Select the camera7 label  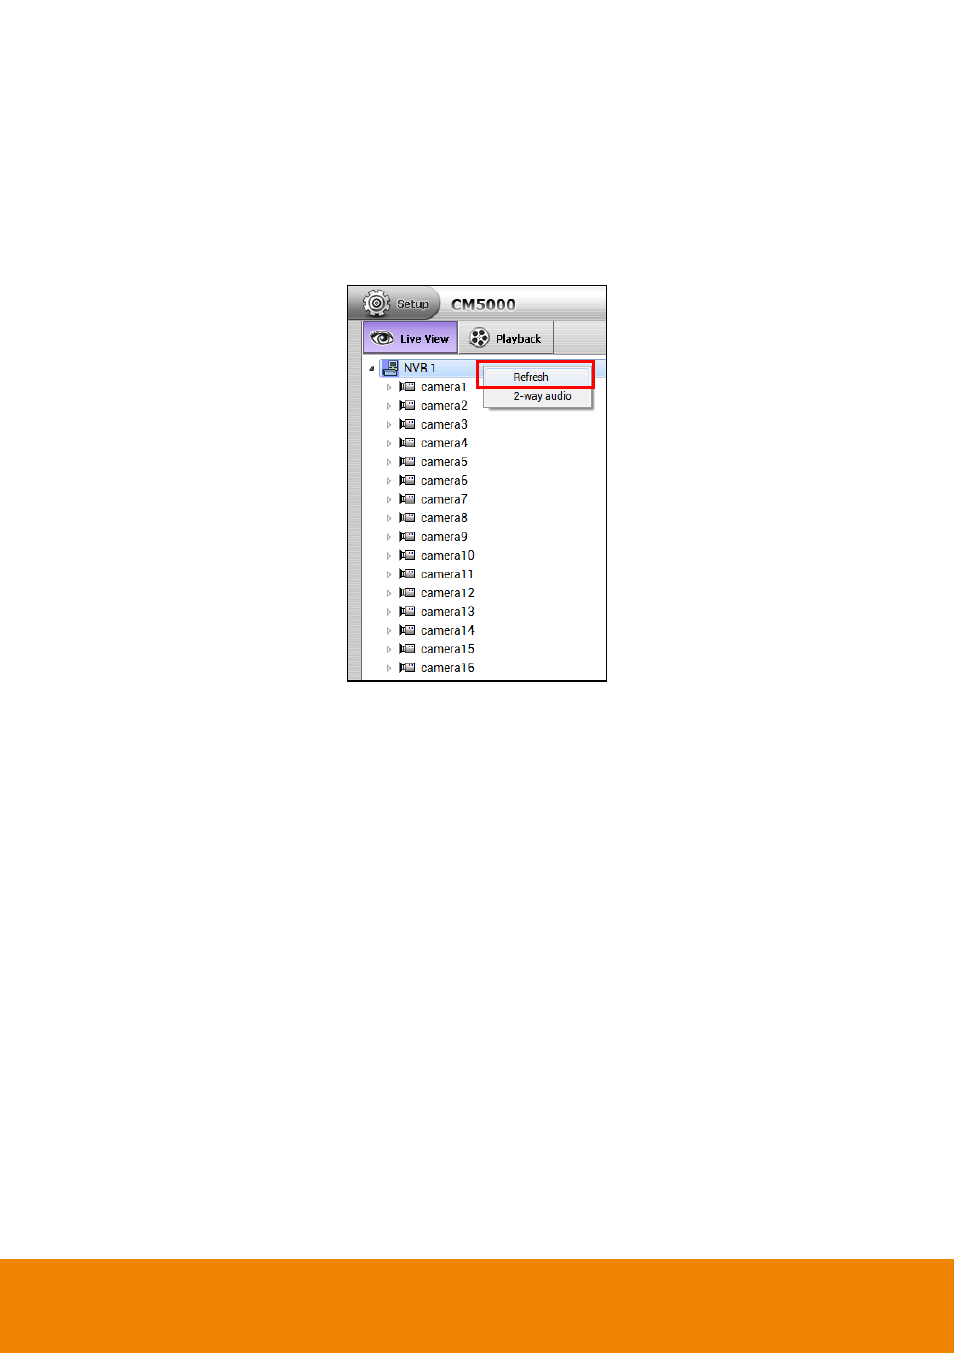pos(444,500)
